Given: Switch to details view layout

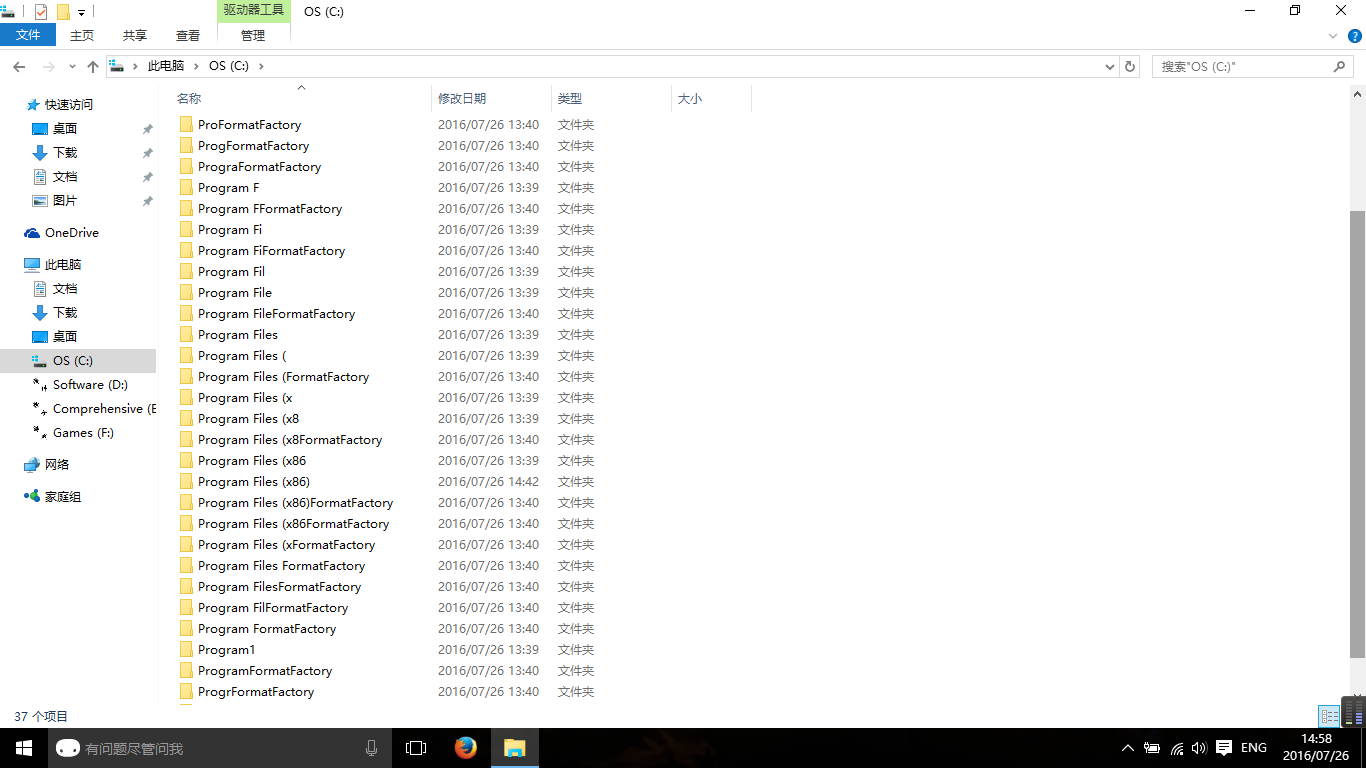Looking at the screenshot, I should click(x=1329, y=716).
